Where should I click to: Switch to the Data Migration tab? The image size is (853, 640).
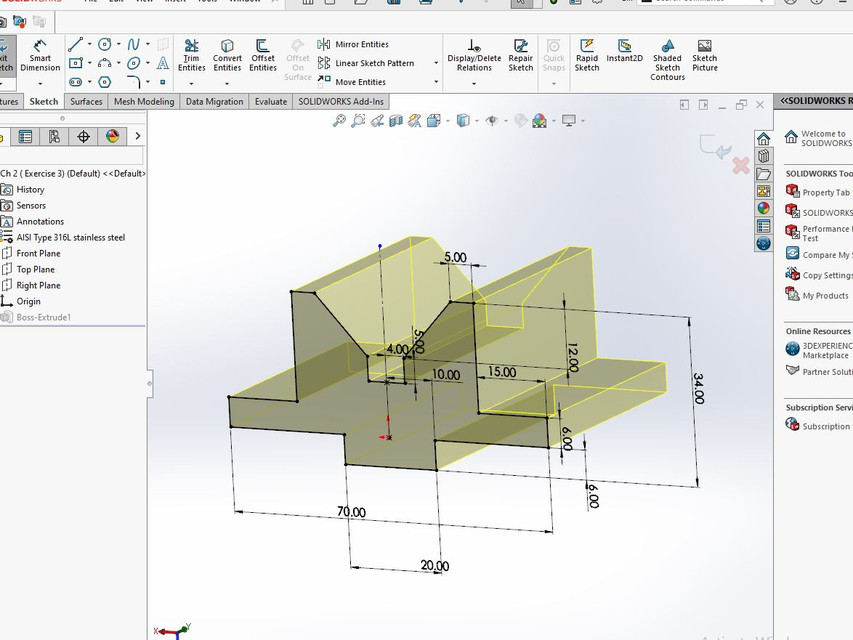pos(214,102)
